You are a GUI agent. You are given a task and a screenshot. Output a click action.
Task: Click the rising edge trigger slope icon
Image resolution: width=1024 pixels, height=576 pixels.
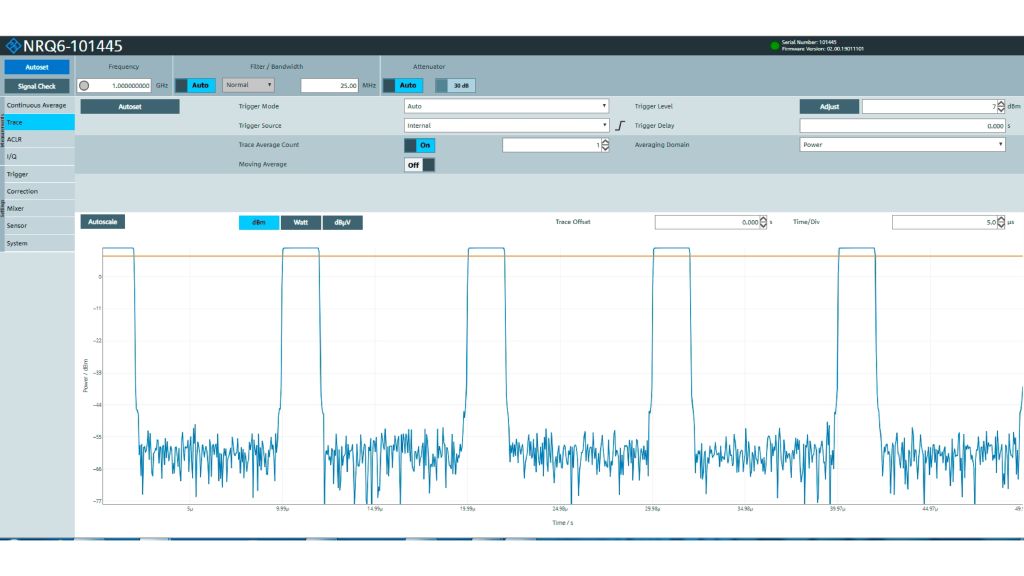click(621, 126)
